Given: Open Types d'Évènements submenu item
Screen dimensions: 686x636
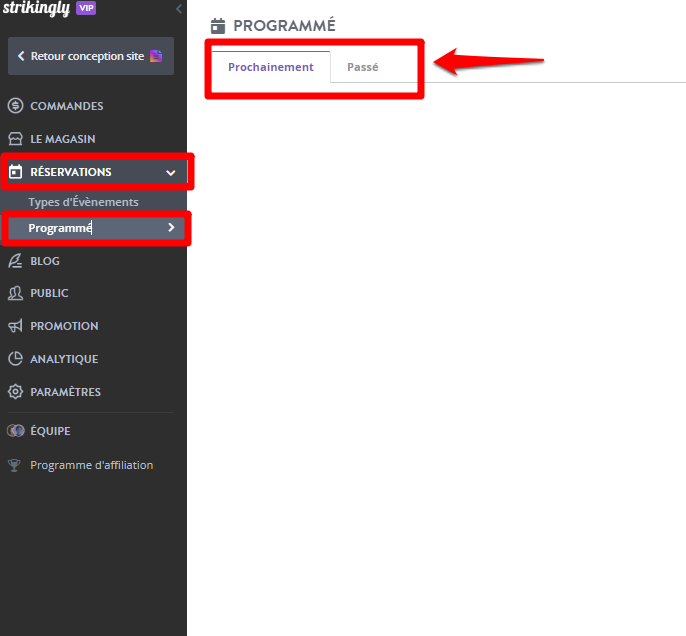Looking at the screenshot, I should point(83,202).
